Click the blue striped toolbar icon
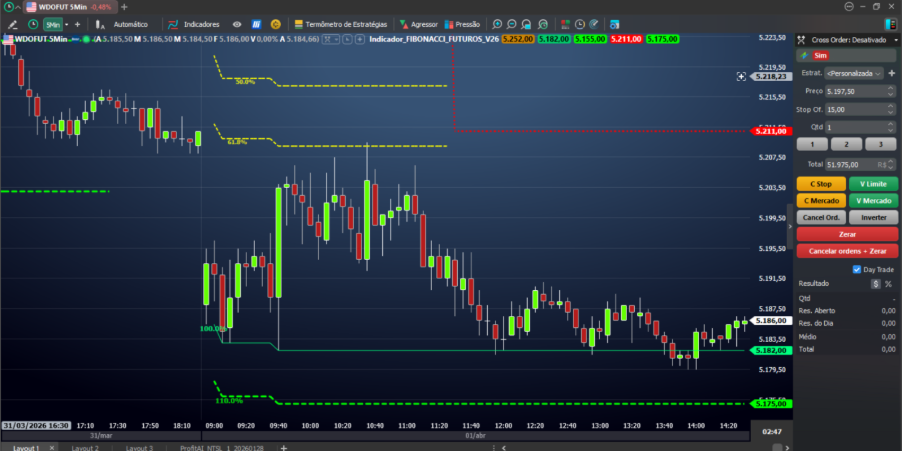The image size is (903, 451). 257,25
